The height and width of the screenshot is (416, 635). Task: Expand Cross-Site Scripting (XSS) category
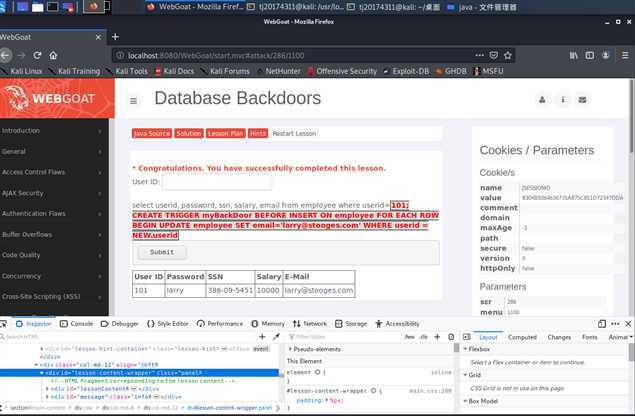tap(52, 297)
